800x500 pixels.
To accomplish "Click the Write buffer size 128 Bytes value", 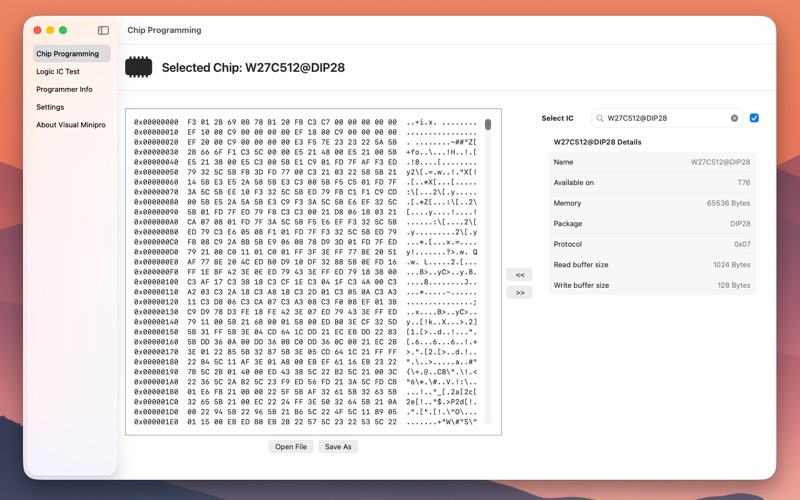I will pos(734,285).
